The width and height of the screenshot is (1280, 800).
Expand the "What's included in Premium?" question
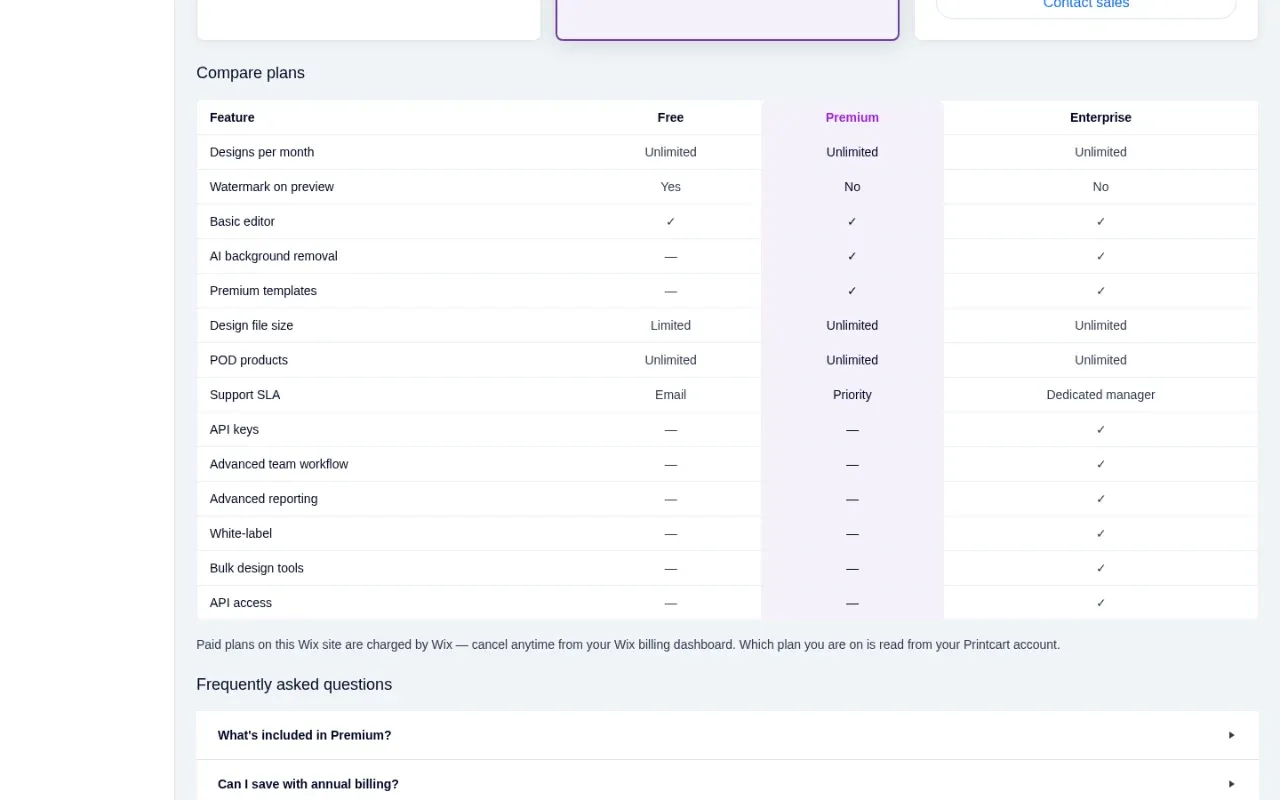click(x=727, y=735)
